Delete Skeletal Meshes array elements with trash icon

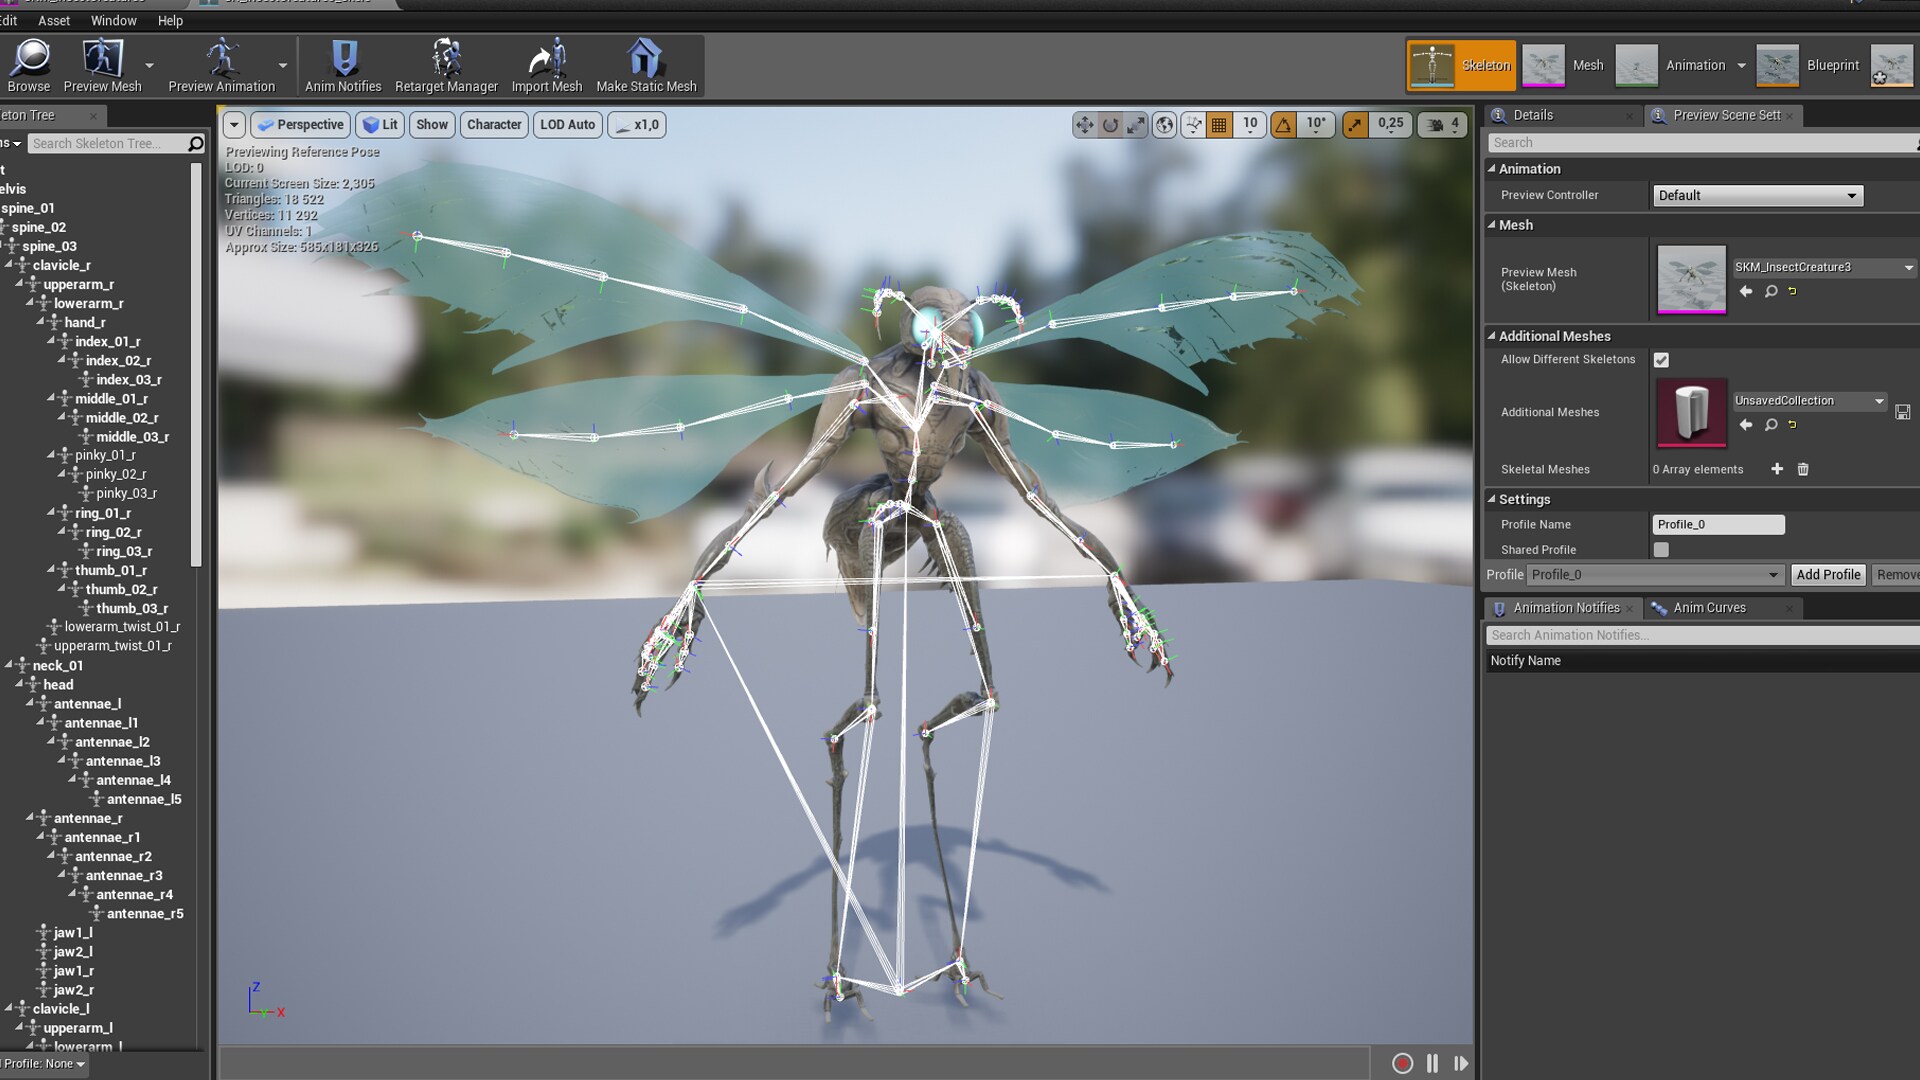(1803, 469)
